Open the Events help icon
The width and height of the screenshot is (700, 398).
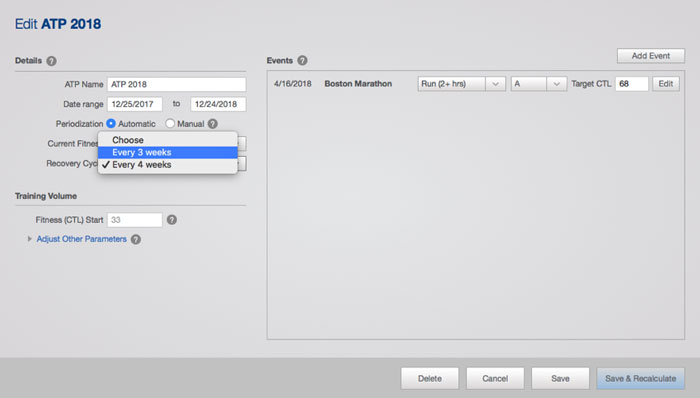tap(302, 60)
